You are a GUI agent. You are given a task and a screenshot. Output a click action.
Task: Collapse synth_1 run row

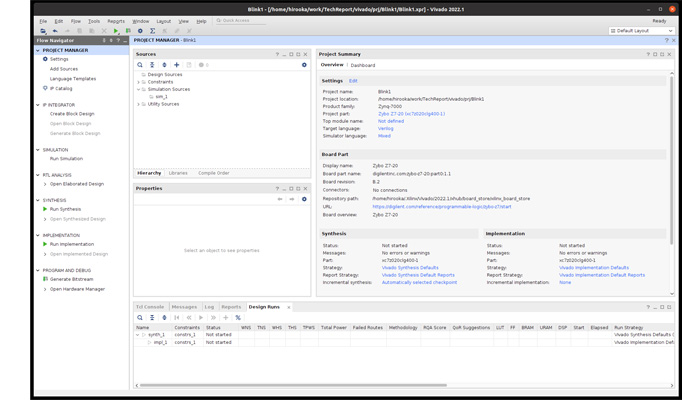click(138, 335)
